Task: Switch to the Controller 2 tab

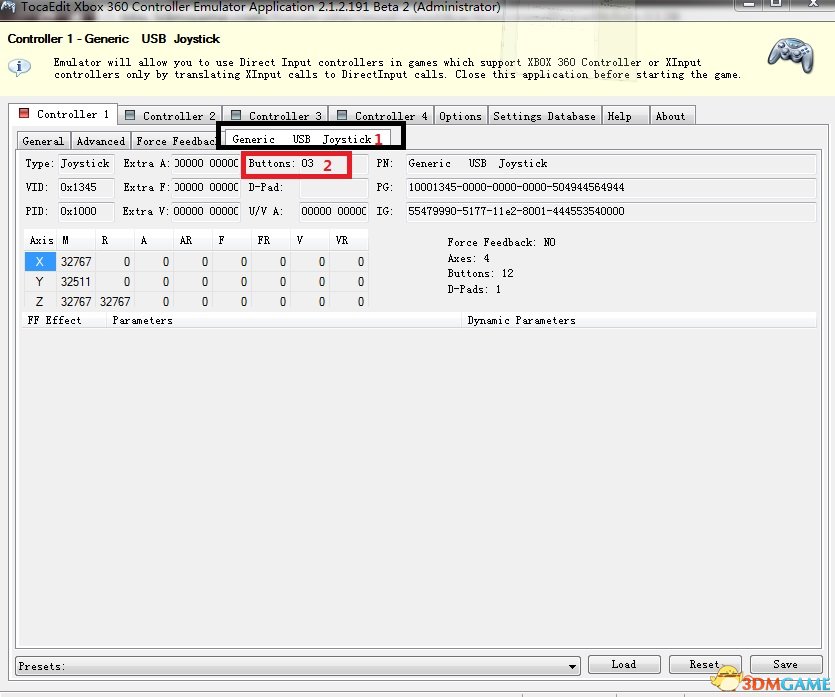Action: [170, 116]
